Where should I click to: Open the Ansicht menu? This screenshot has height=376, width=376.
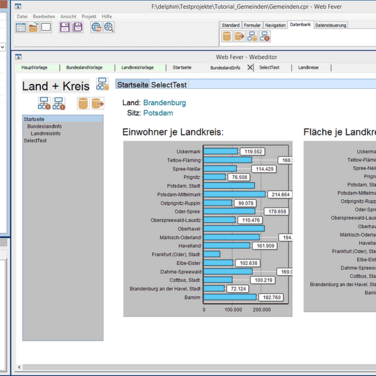pyautogui.click(x=68, y=16)
